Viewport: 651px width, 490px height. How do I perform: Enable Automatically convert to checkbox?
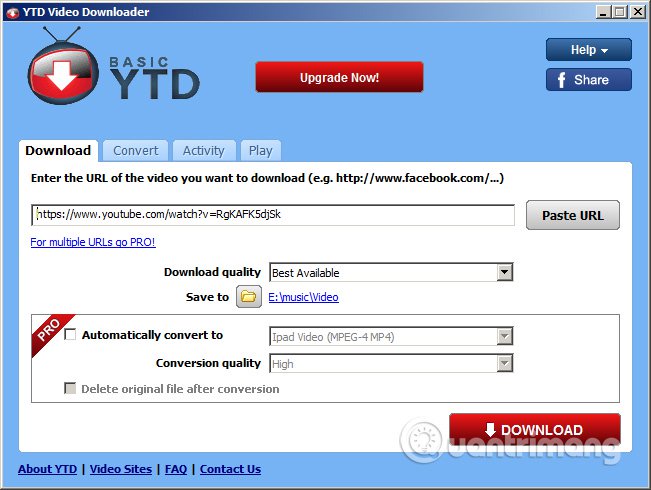[x=70, y=334]
